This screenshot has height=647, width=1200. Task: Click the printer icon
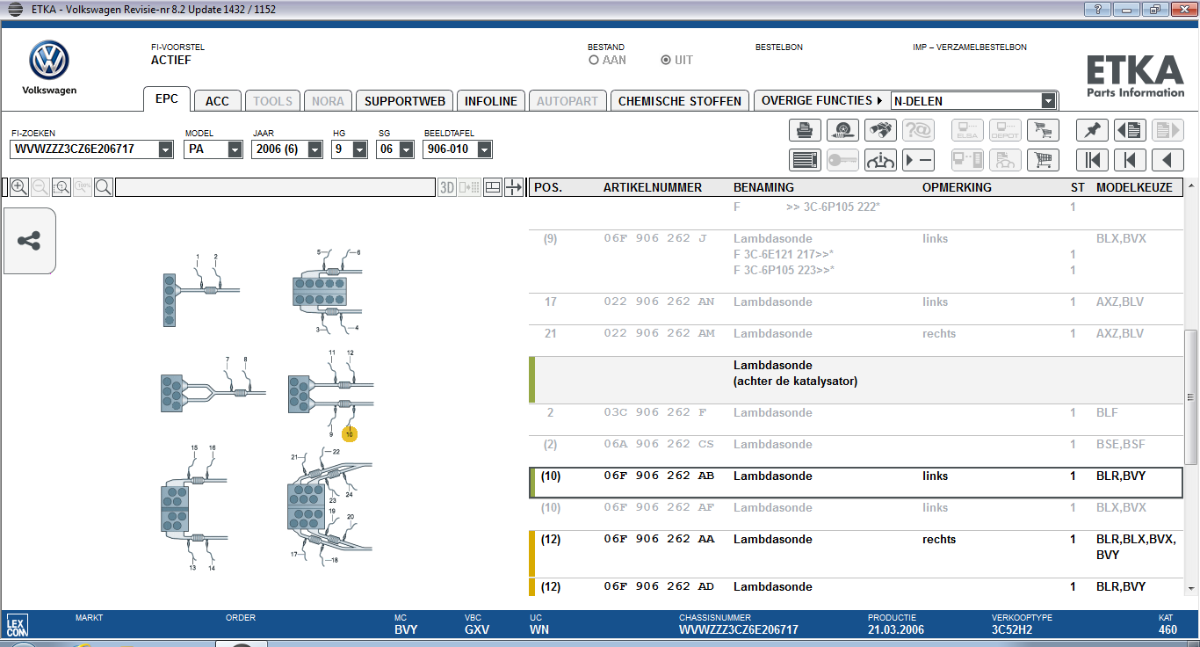(x=805, y=130)
